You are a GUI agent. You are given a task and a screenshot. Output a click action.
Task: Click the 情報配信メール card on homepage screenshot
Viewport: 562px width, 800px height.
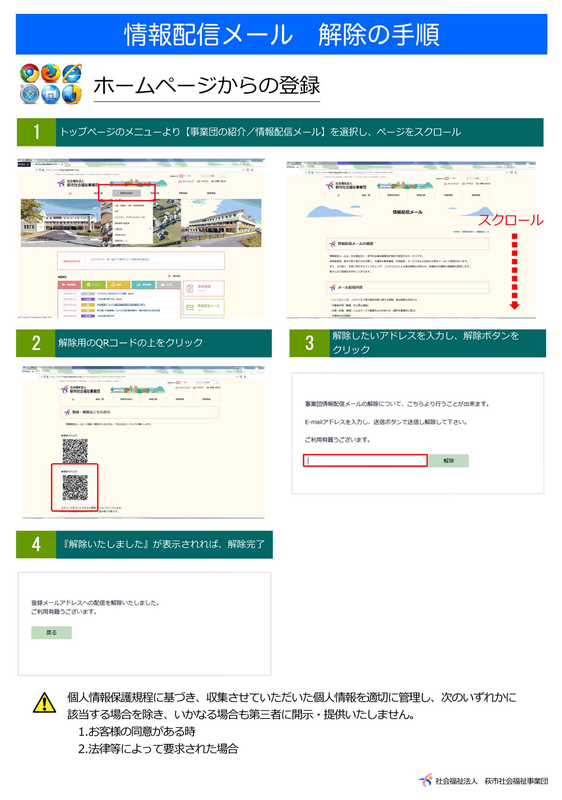(x=203, y=307)
